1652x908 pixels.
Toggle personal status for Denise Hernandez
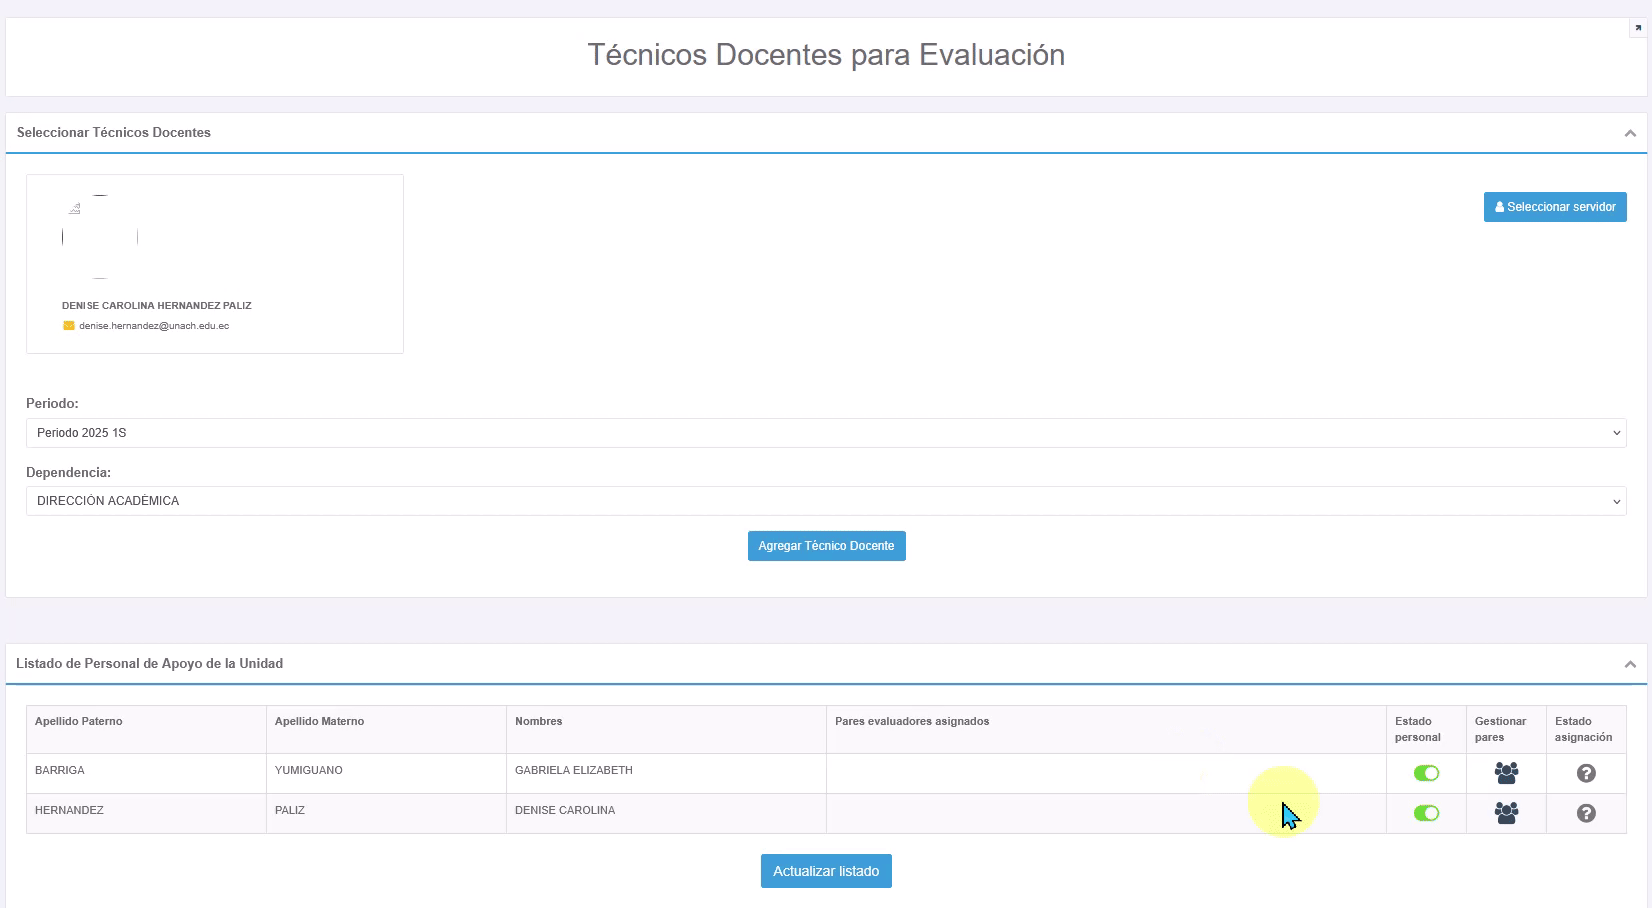point(1426,813)
